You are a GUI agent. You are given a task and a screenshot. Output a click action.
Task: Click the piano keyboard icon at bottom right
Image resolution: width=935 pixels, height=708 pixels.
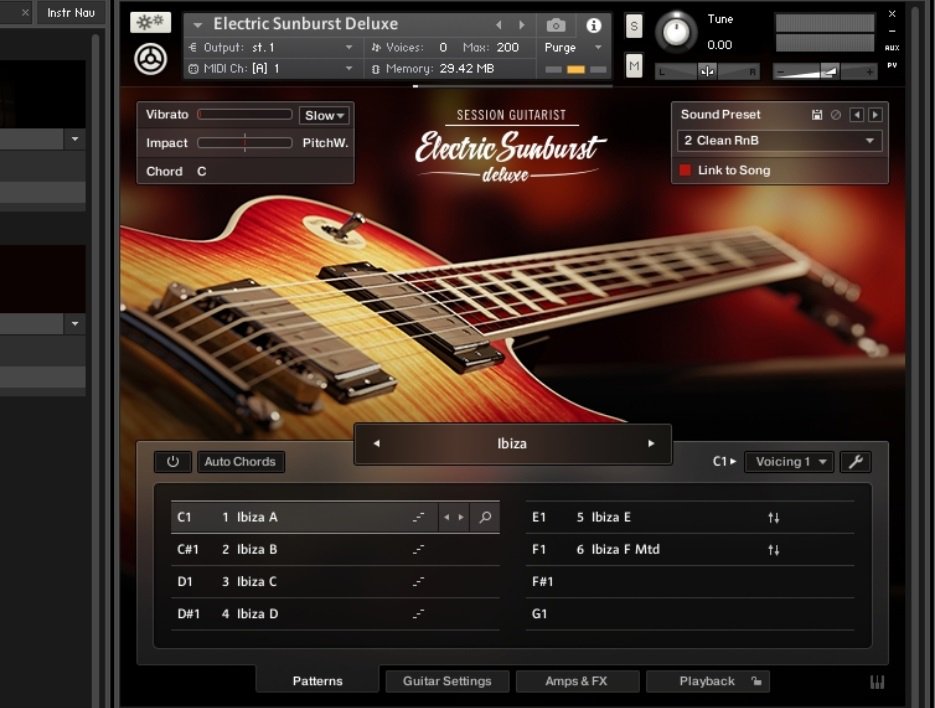click(x=877, y=682)
